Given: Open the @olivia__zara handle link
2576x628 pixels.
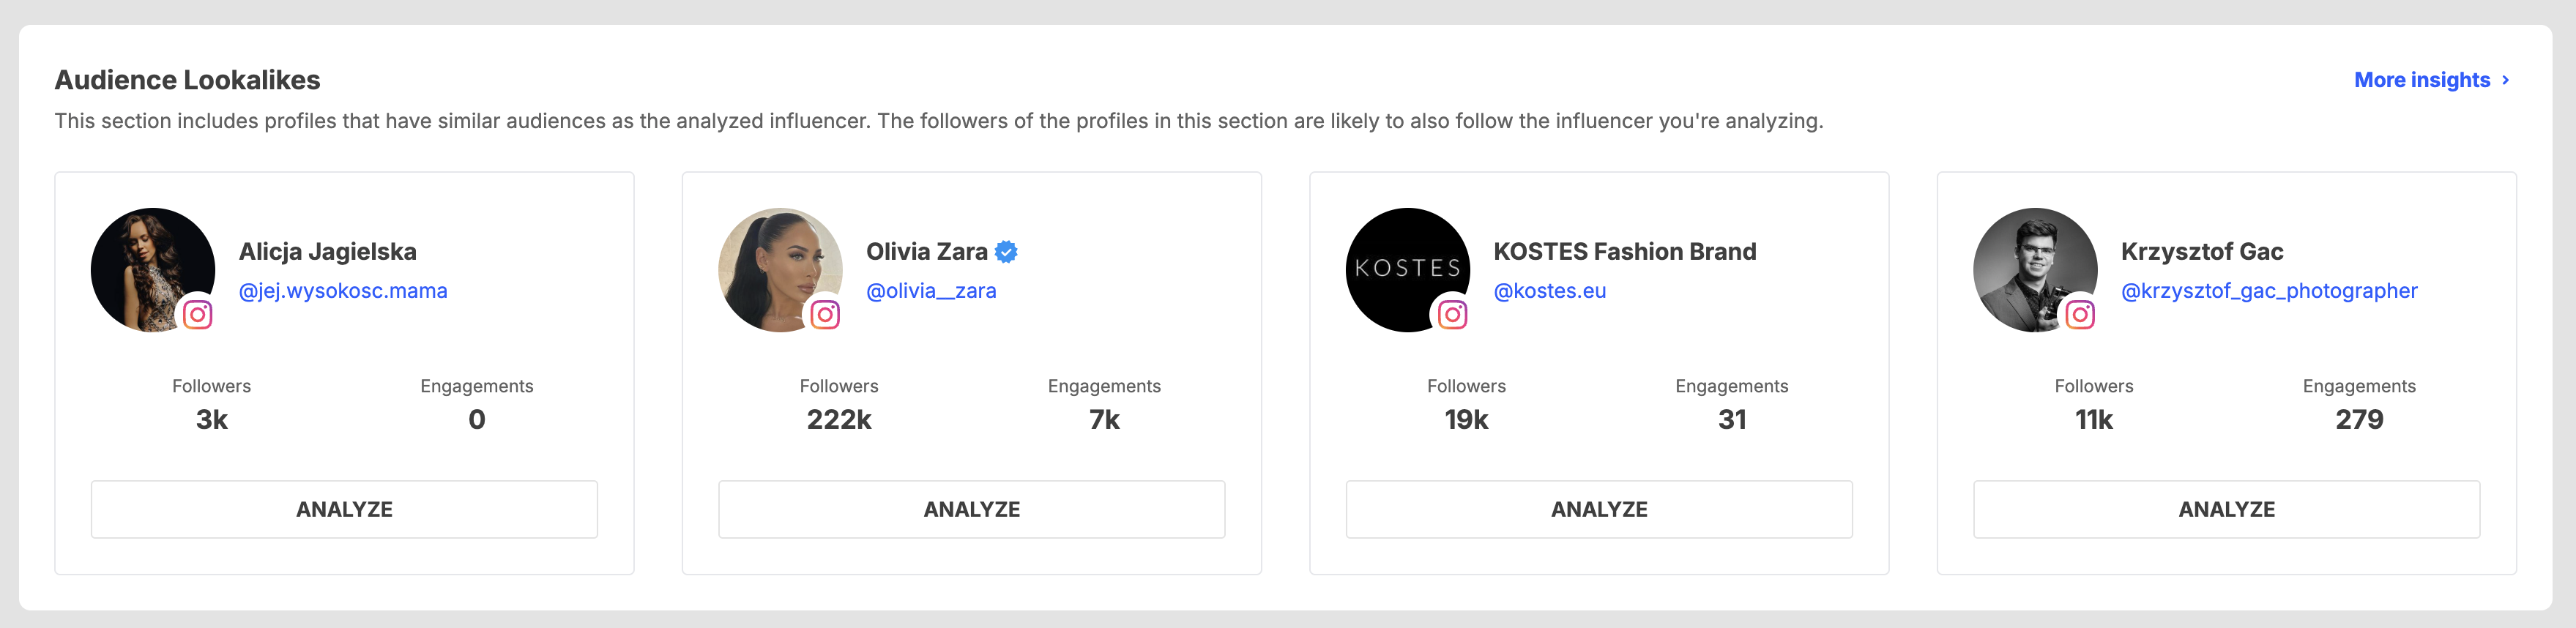Looking at the screenshot, I should tap(931, 291).
